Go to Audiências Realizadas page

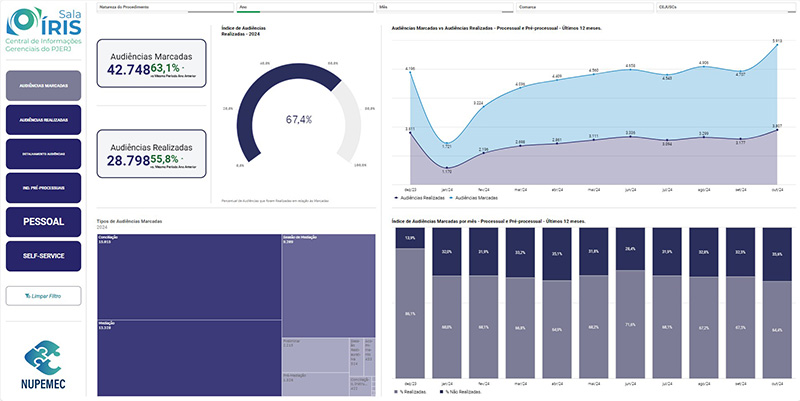pos(43,120)
